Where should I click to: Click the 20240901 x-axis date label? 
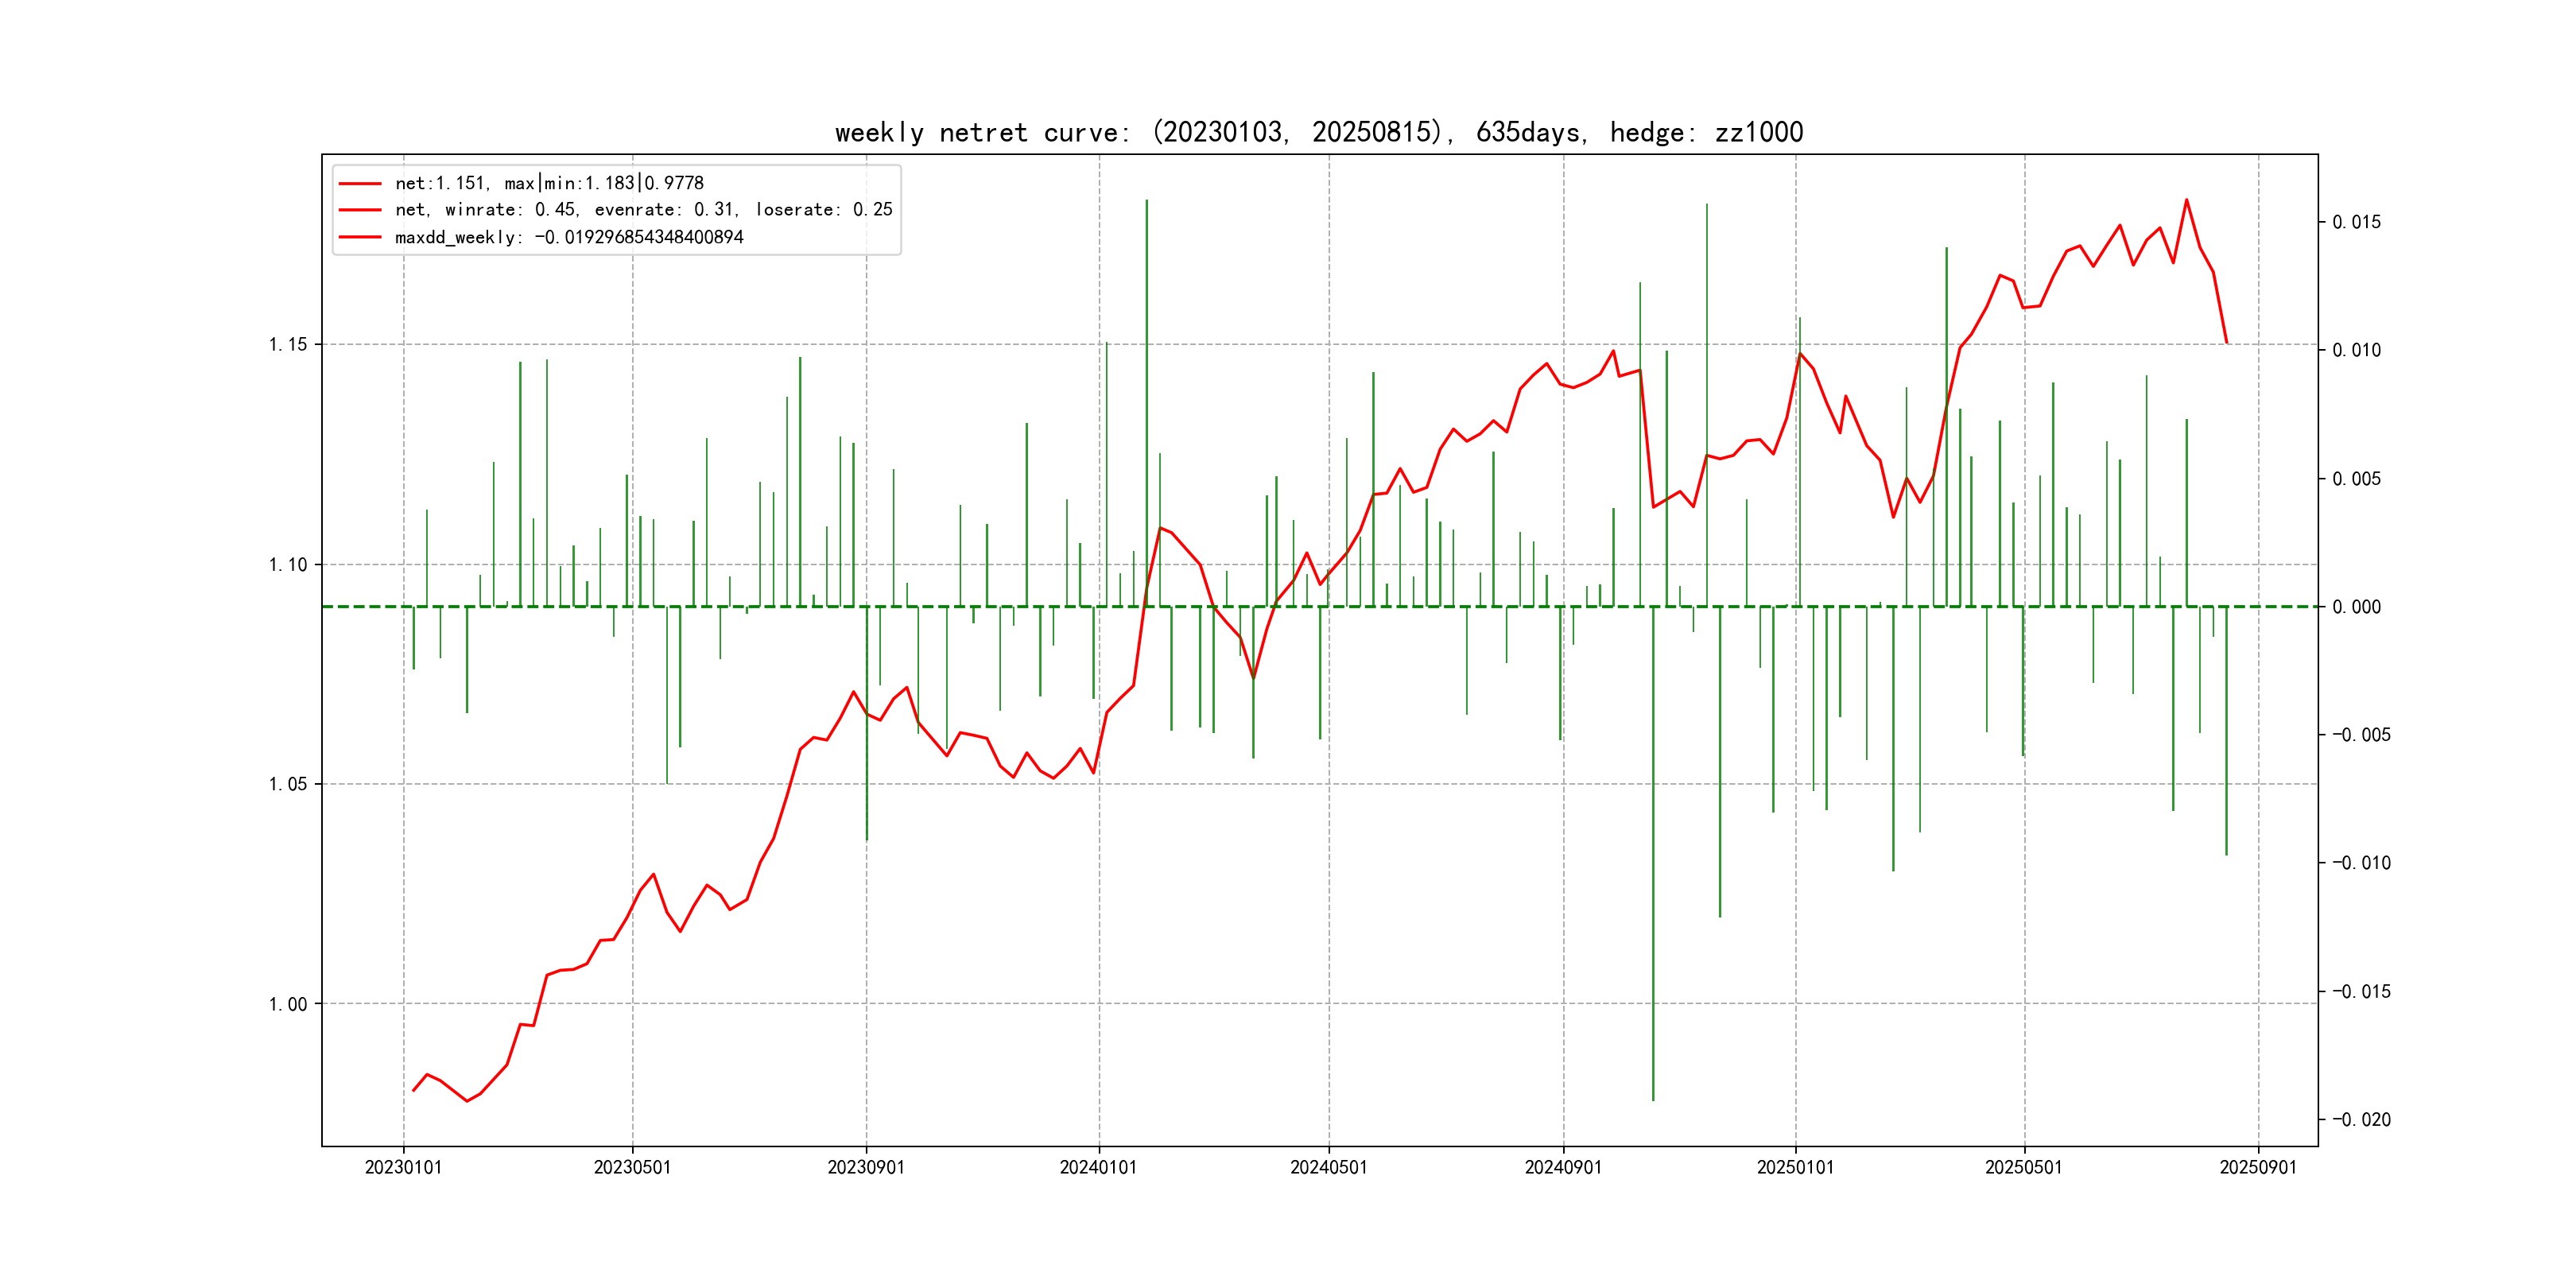[x=1563, y=1167]
